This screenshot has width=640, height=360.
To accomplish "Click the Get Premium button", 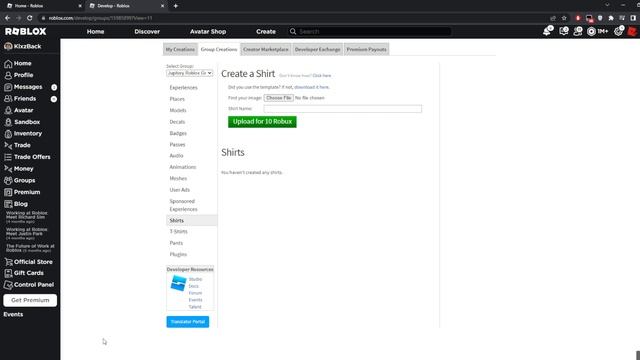I will 30,300.
